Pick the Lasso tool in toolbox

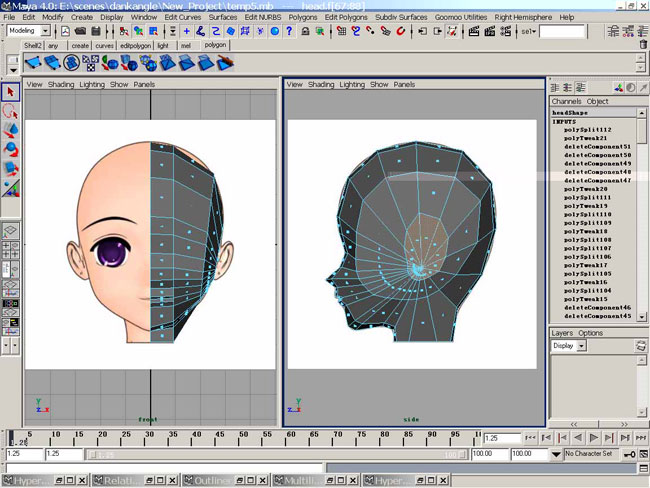point(10,112)
